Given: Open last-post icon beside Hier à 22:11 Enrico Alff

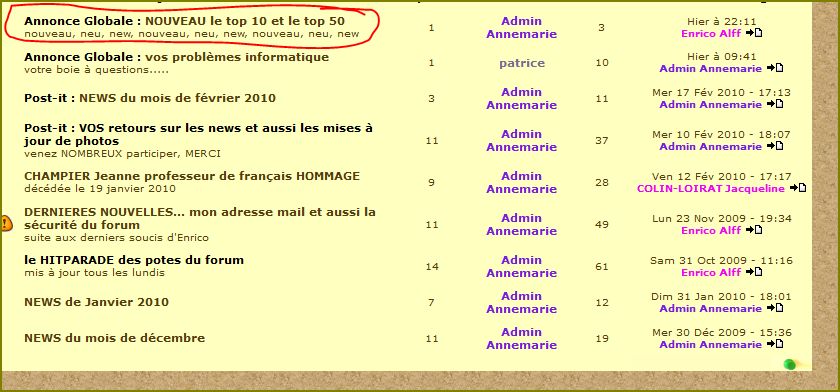Looking at the screenshot, I should (x=754, y=33).
